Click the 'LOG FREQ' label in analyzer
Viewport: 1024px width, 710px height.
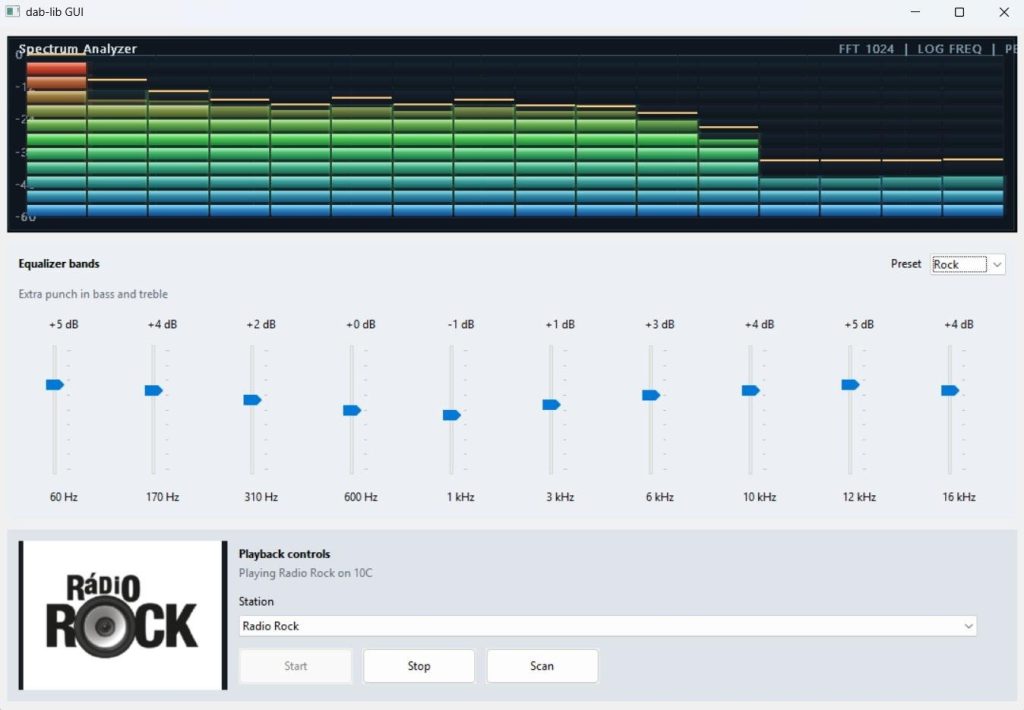tap(950, 49)
